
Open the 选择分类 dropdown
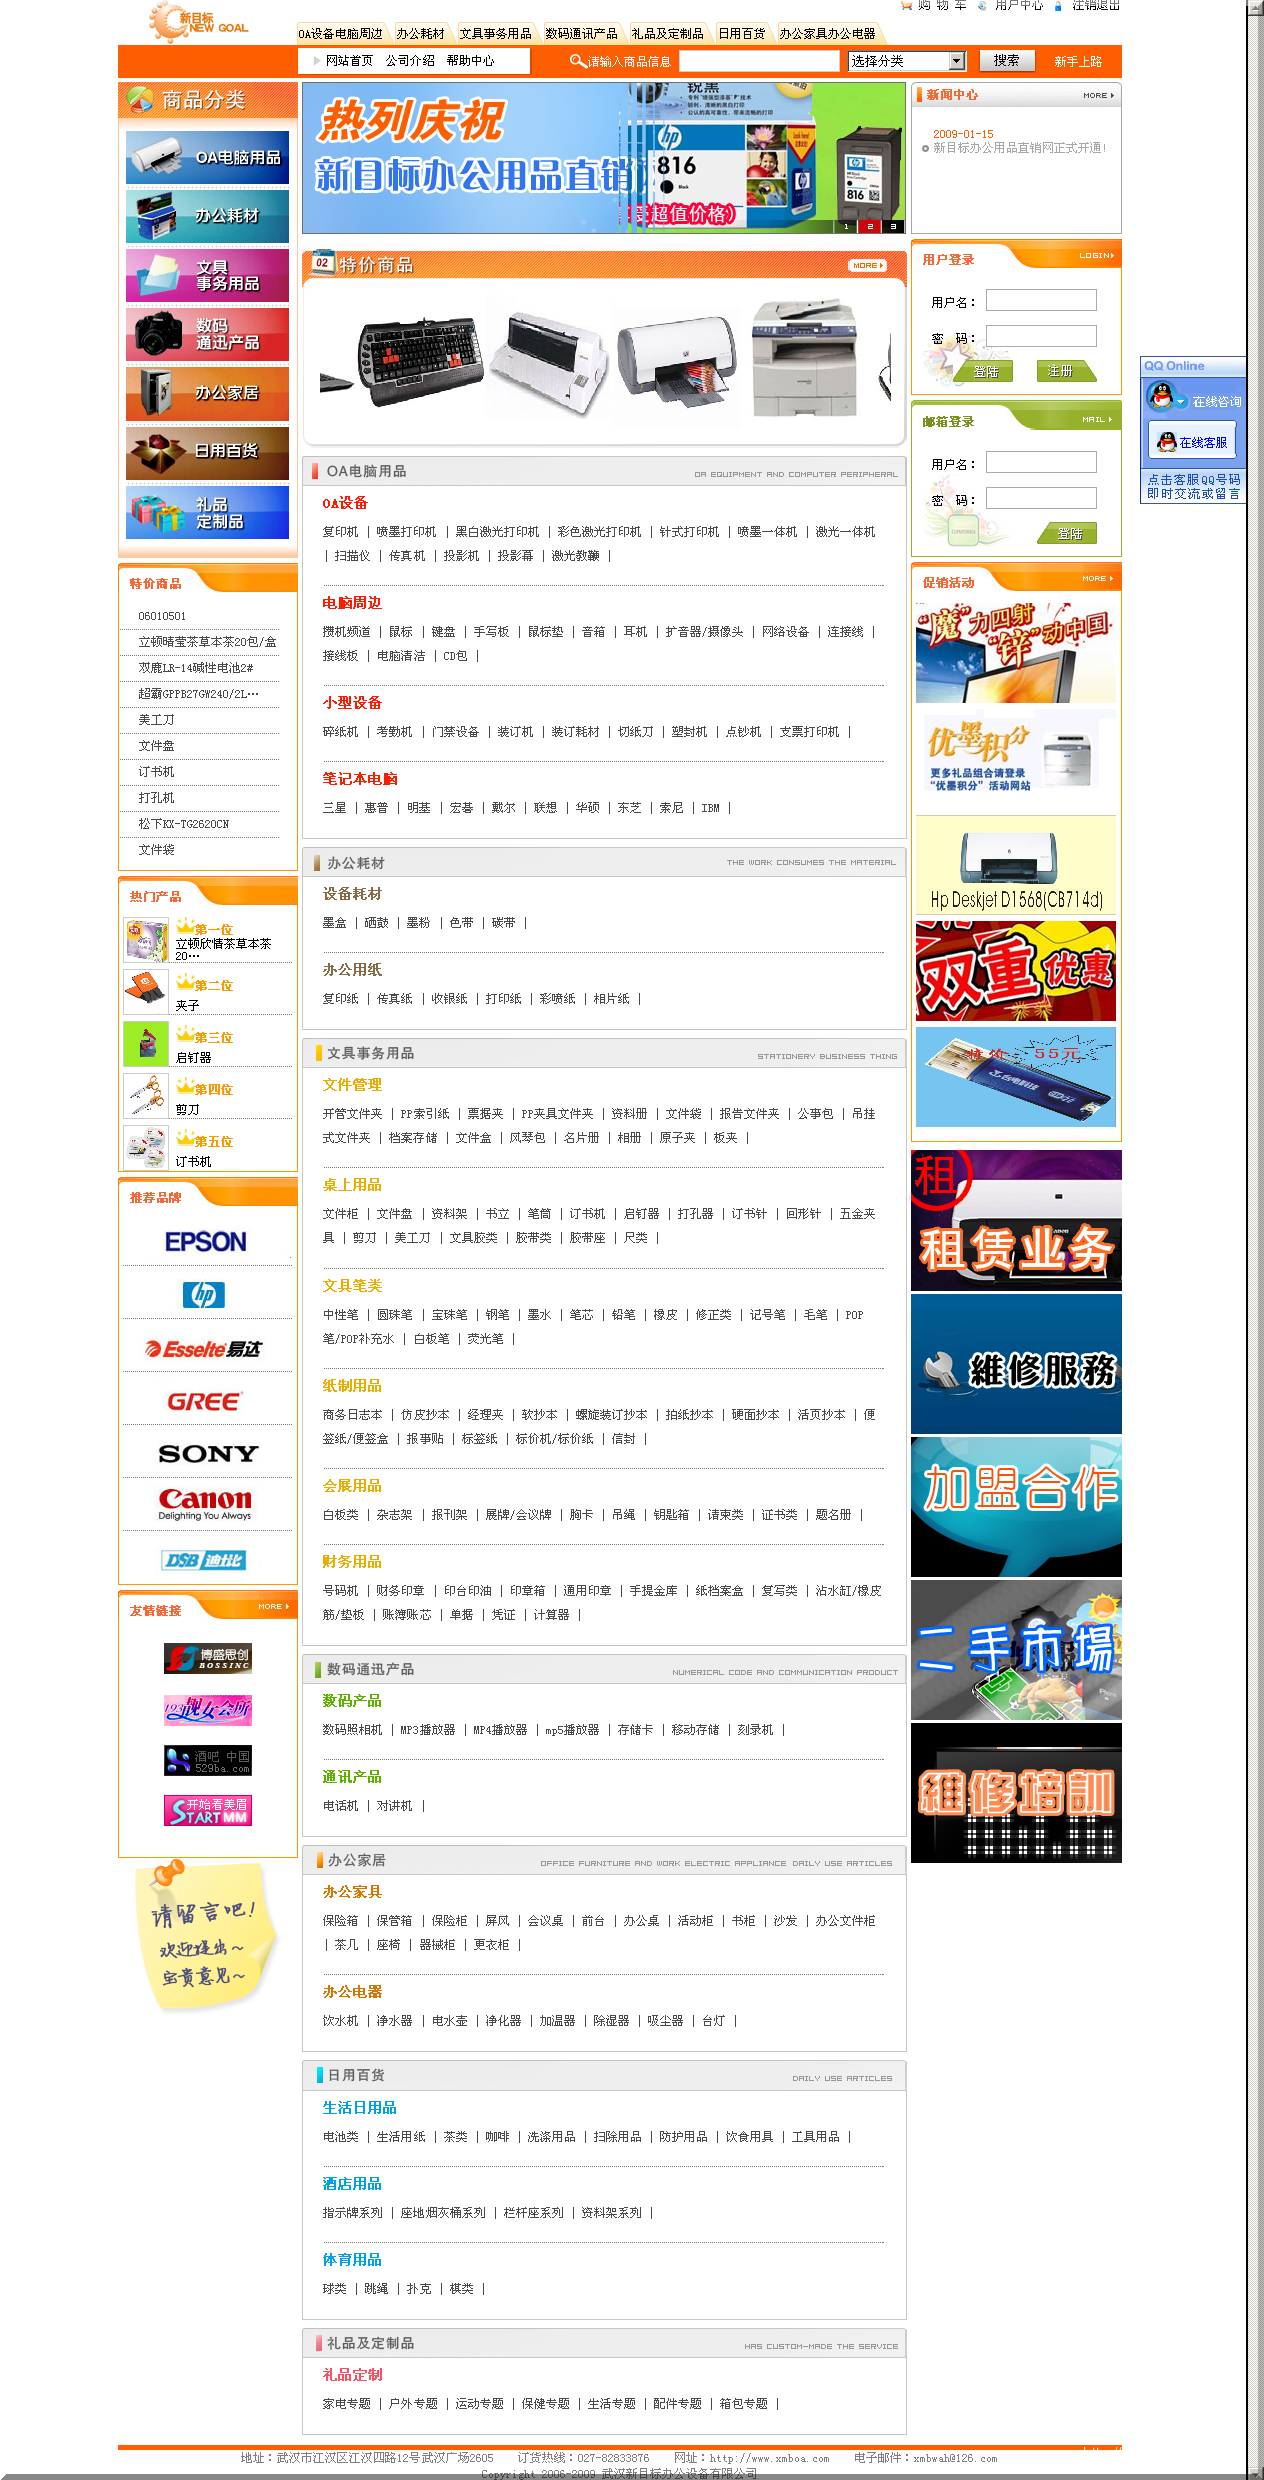tap(907, 61)
